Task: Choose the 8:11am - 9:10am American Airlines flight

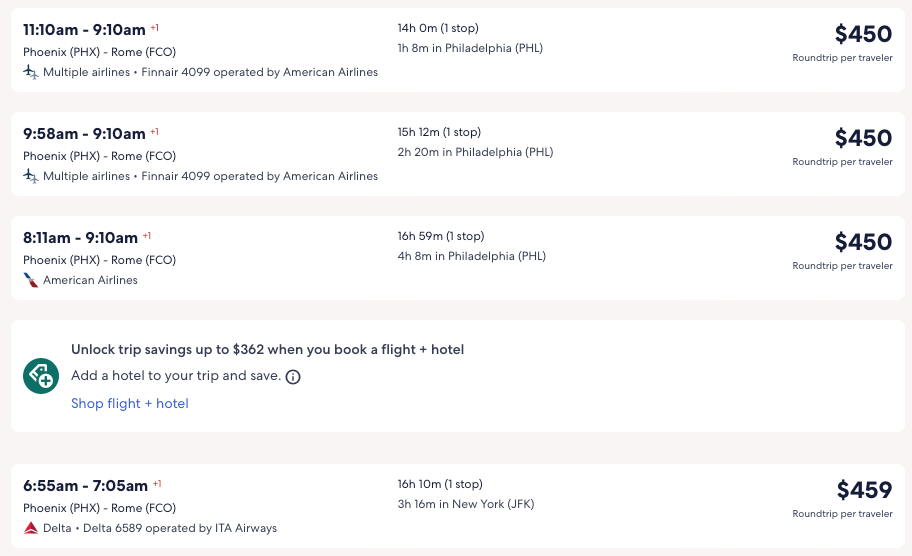Action: click(80, 237)
